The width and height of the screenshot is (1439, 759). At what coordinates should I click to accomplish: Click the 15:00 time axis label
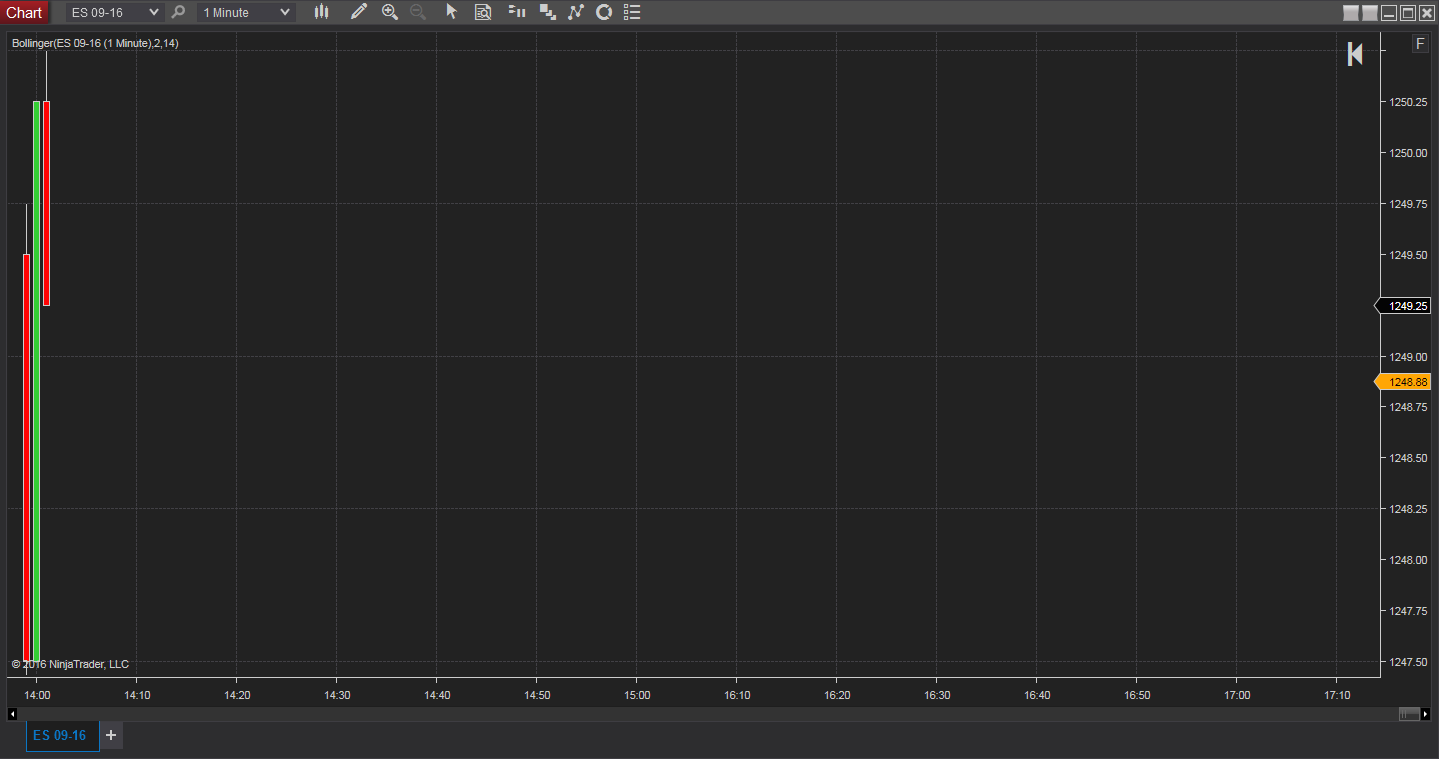[637, 695]
